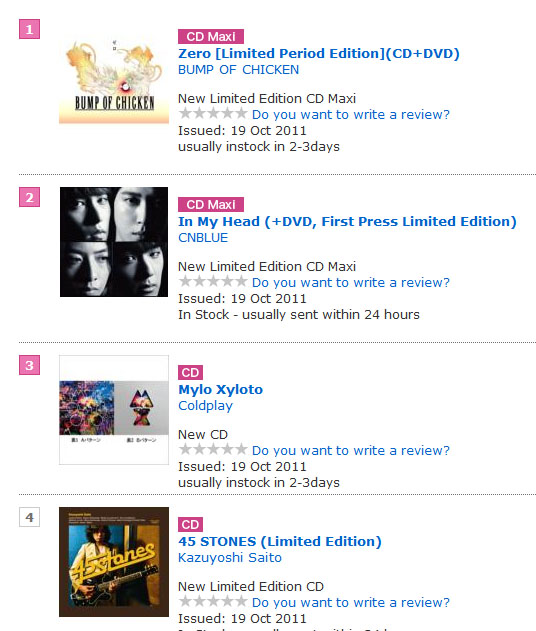Click the rank 2 badge icon
The width and height of the screenshot is (536, 631).
point(29,197)
